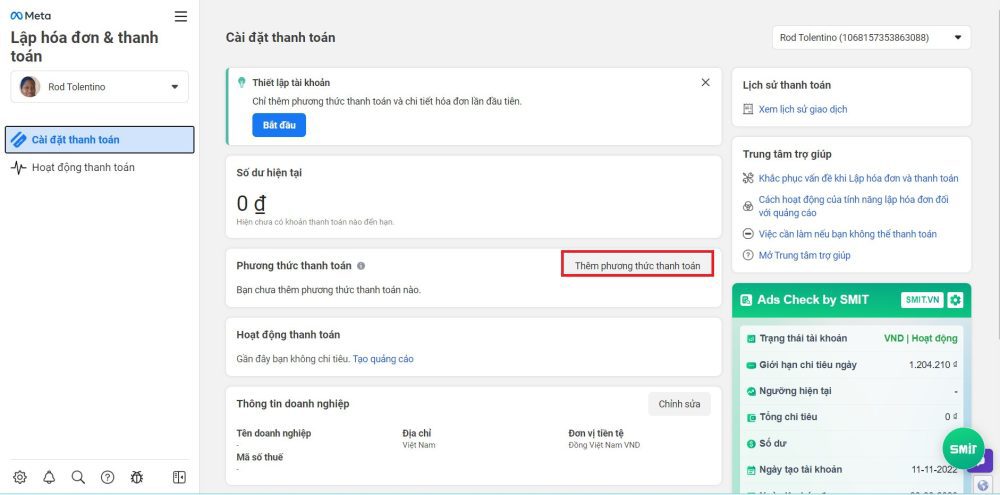Viewport: 1000px width, 495px height.
Task: Click the Số dư row in Ads Check
Action: pos(852,443)
